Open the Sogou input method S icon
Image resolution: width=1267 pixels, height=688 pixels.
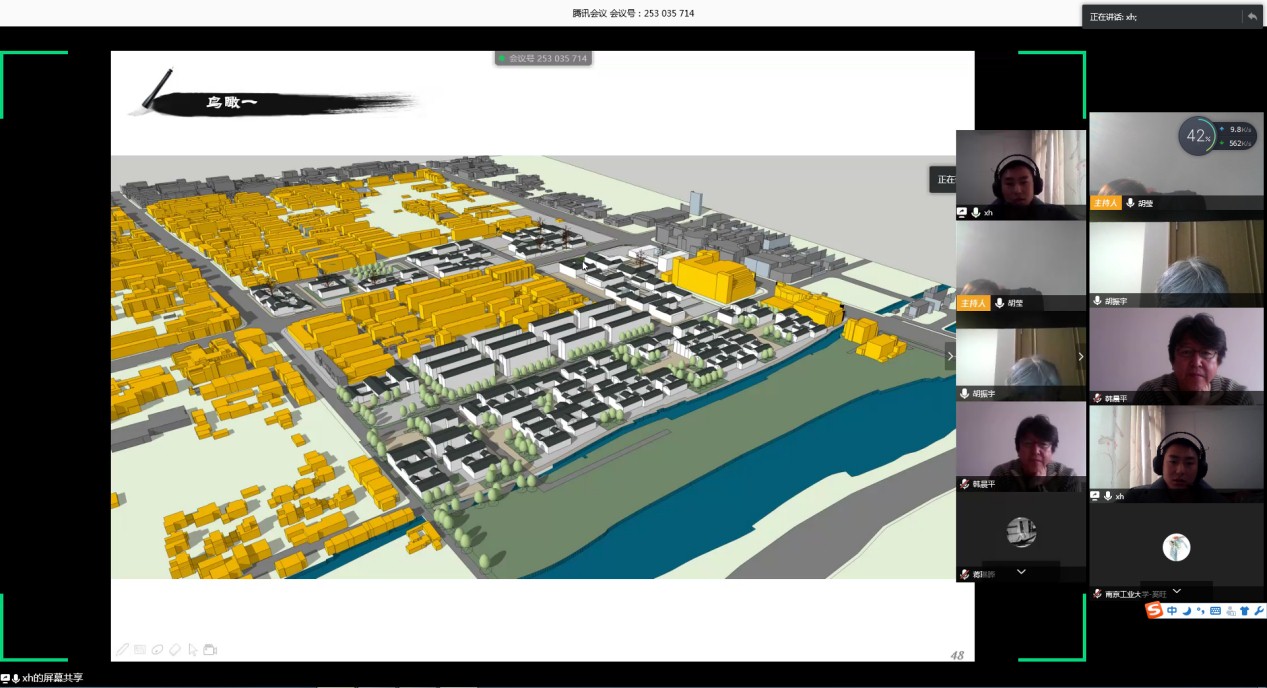pos(1154,611)
